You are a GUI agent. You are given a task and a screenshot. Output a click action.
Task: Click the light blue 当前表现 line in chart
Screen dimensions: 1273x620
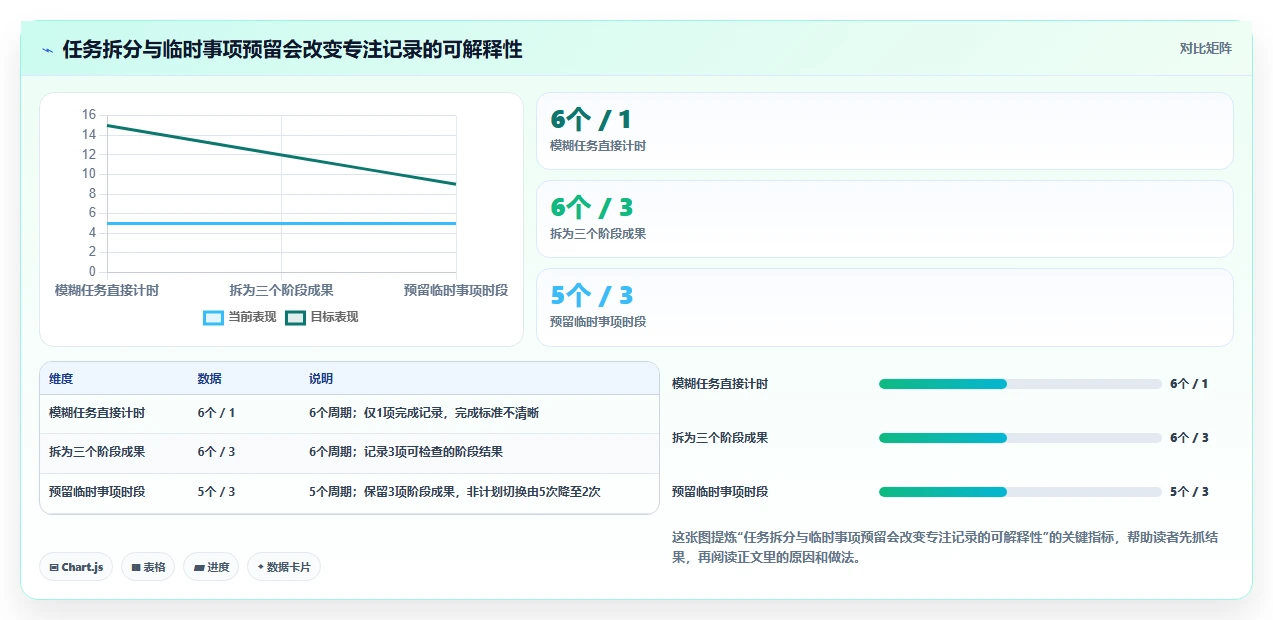click(x=281, y=223)
